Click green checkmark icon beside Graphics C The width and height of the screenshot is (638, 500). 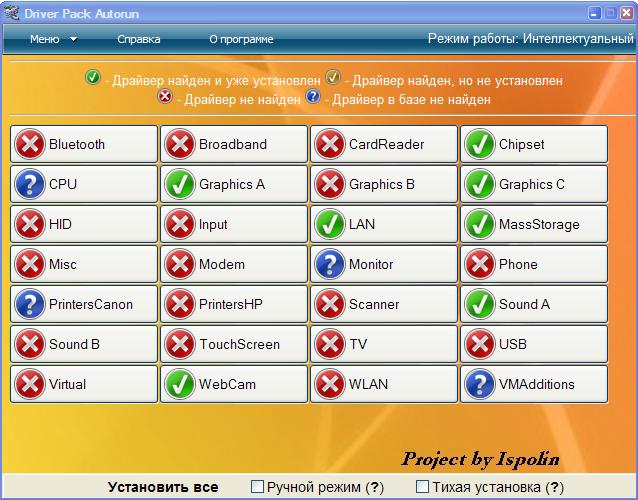click(x=480, y=184)
